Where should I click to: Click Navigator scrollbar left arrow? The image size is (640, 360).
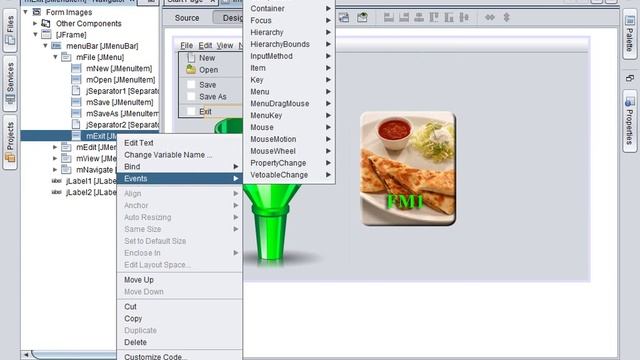[26, 355]
